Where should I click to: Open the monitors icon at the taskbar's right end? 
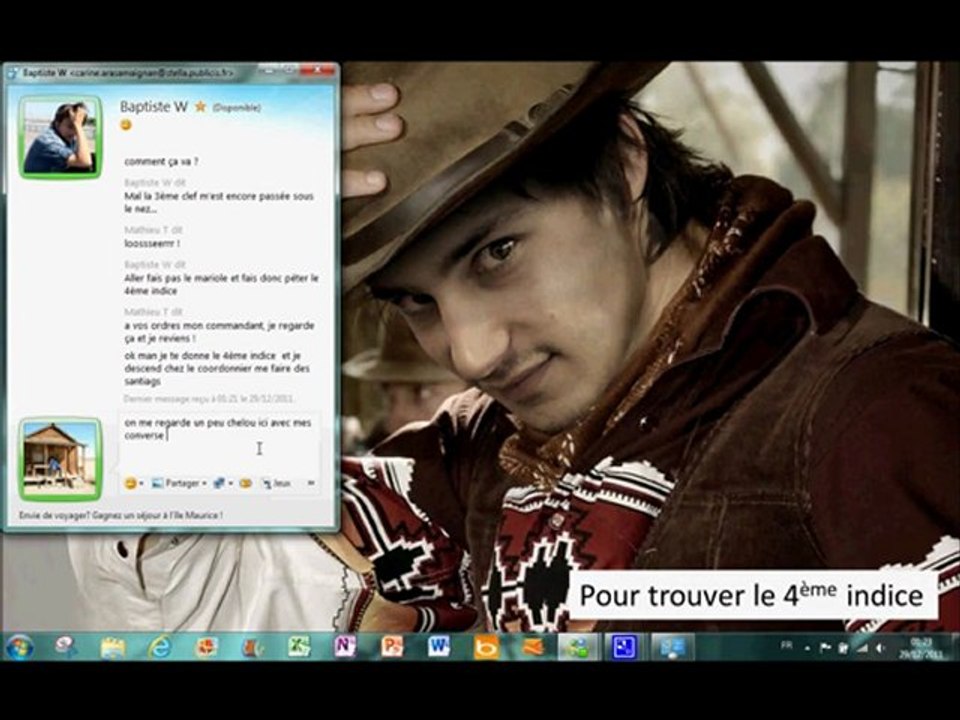[672, 647]
